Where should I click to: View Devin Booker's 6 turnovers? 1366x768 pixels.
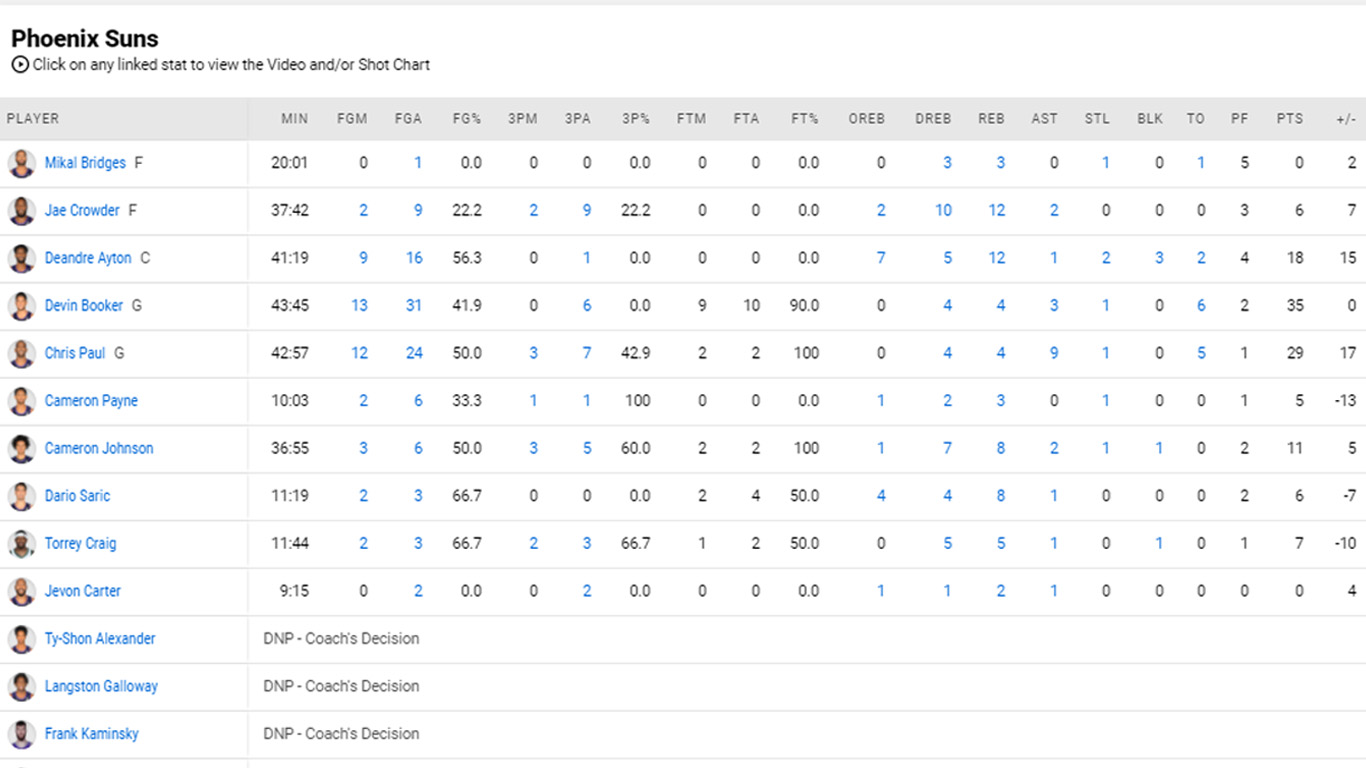tap(1201, 306)
